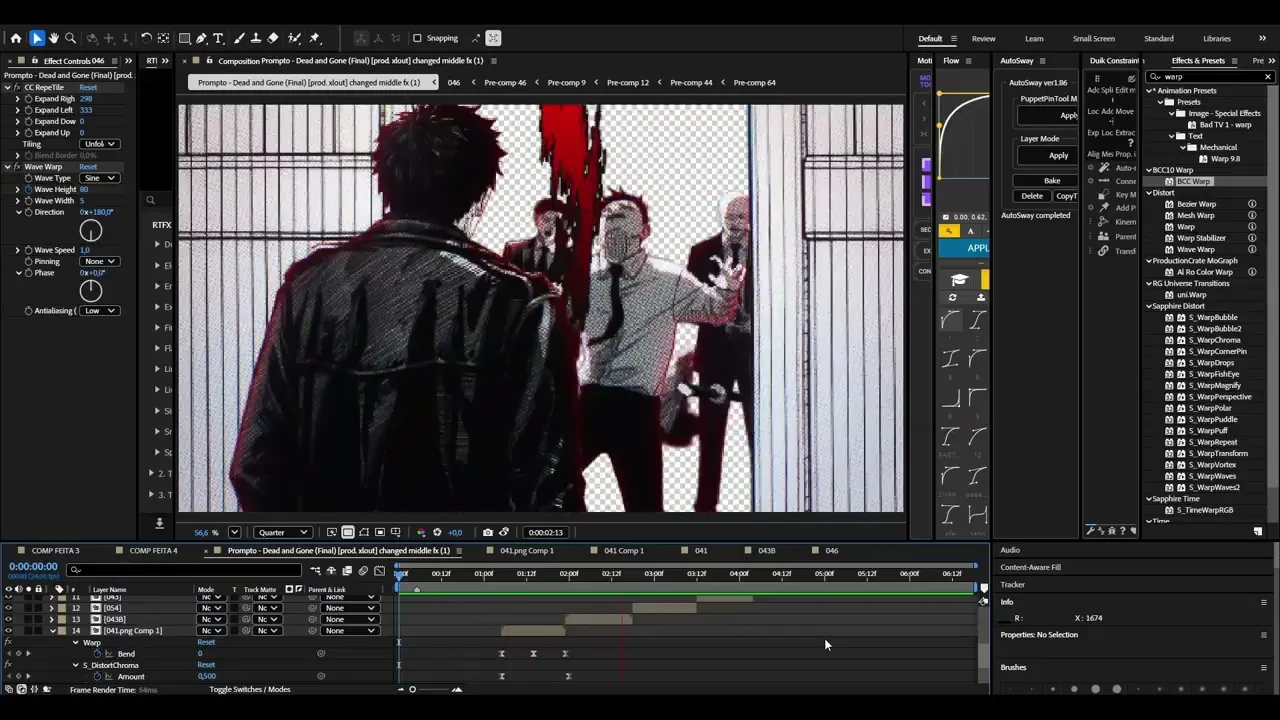This screenshot has height=720, width=1280.
Task: Select the Type text tool
Action: 219,38
